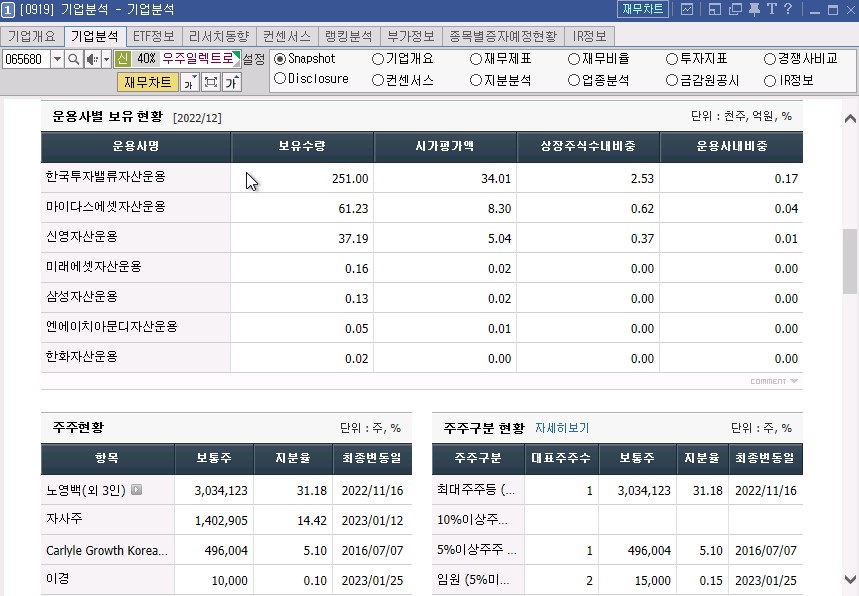This screenshot has width=859, height=596.
Task: Click the stock code input field 065680
Action: click(26, 59)
